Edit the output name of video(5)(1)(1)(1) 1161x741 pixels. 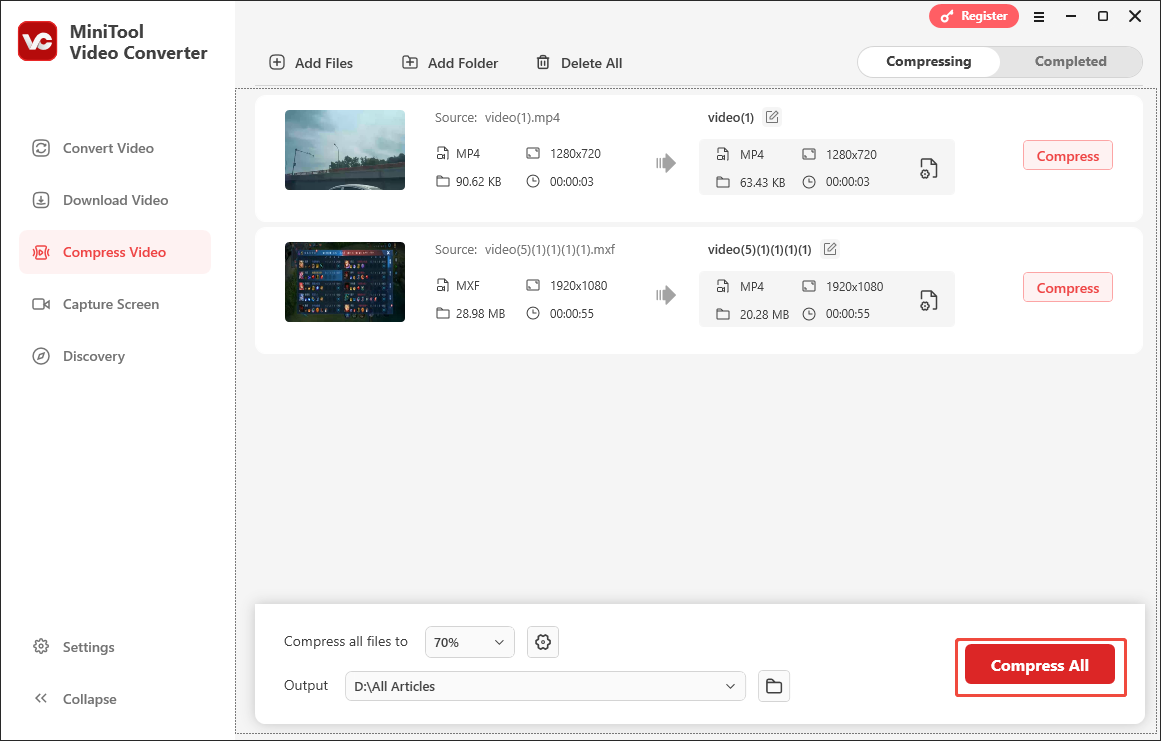830,249
